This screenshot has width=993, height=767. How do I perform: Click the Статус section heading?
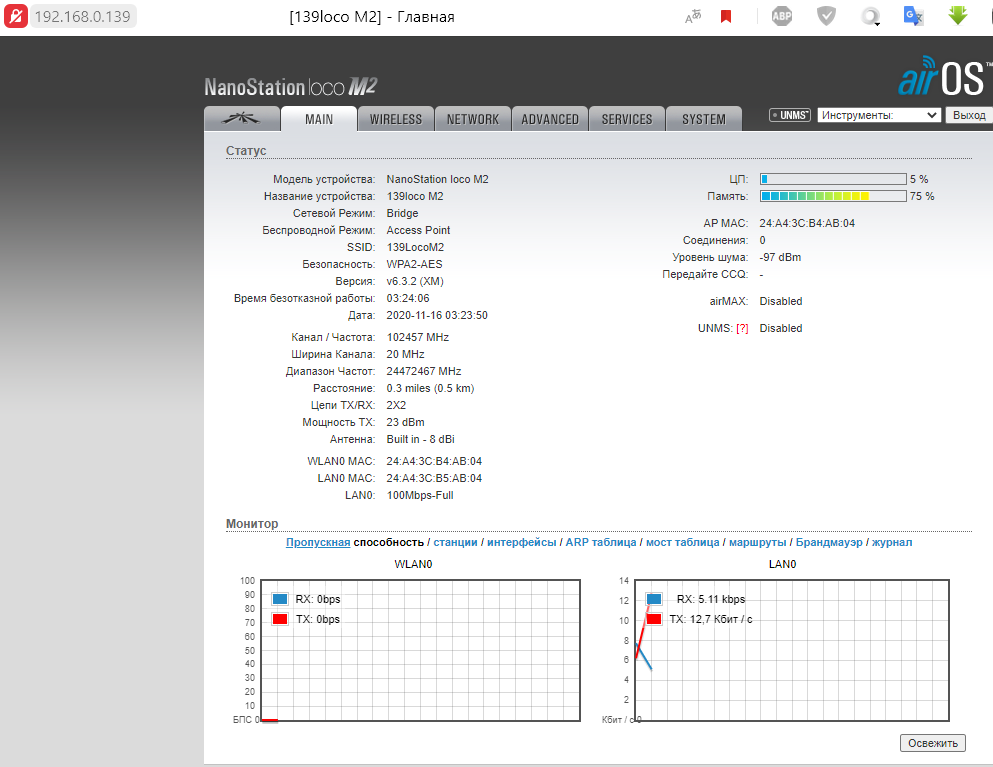click(246, 151)
